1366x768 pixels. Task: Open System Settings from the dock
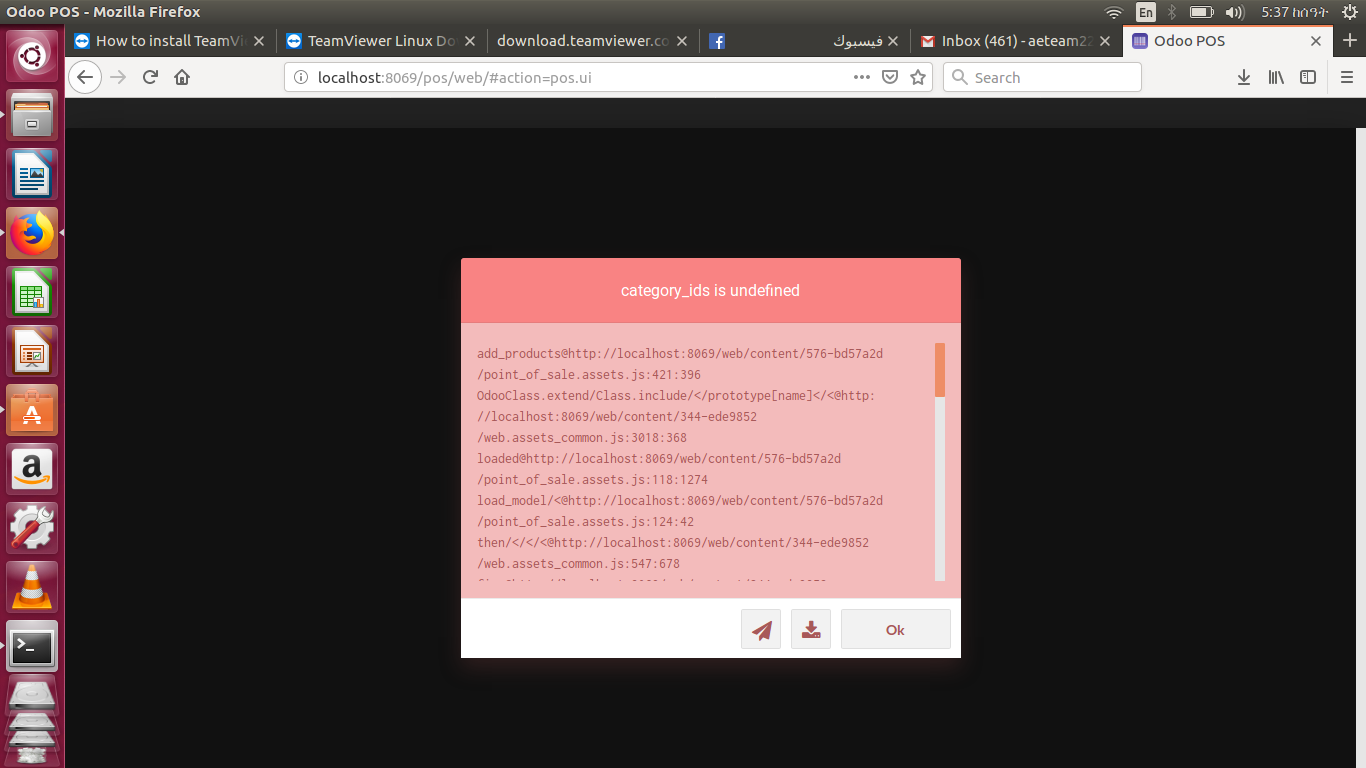point(32,528)
